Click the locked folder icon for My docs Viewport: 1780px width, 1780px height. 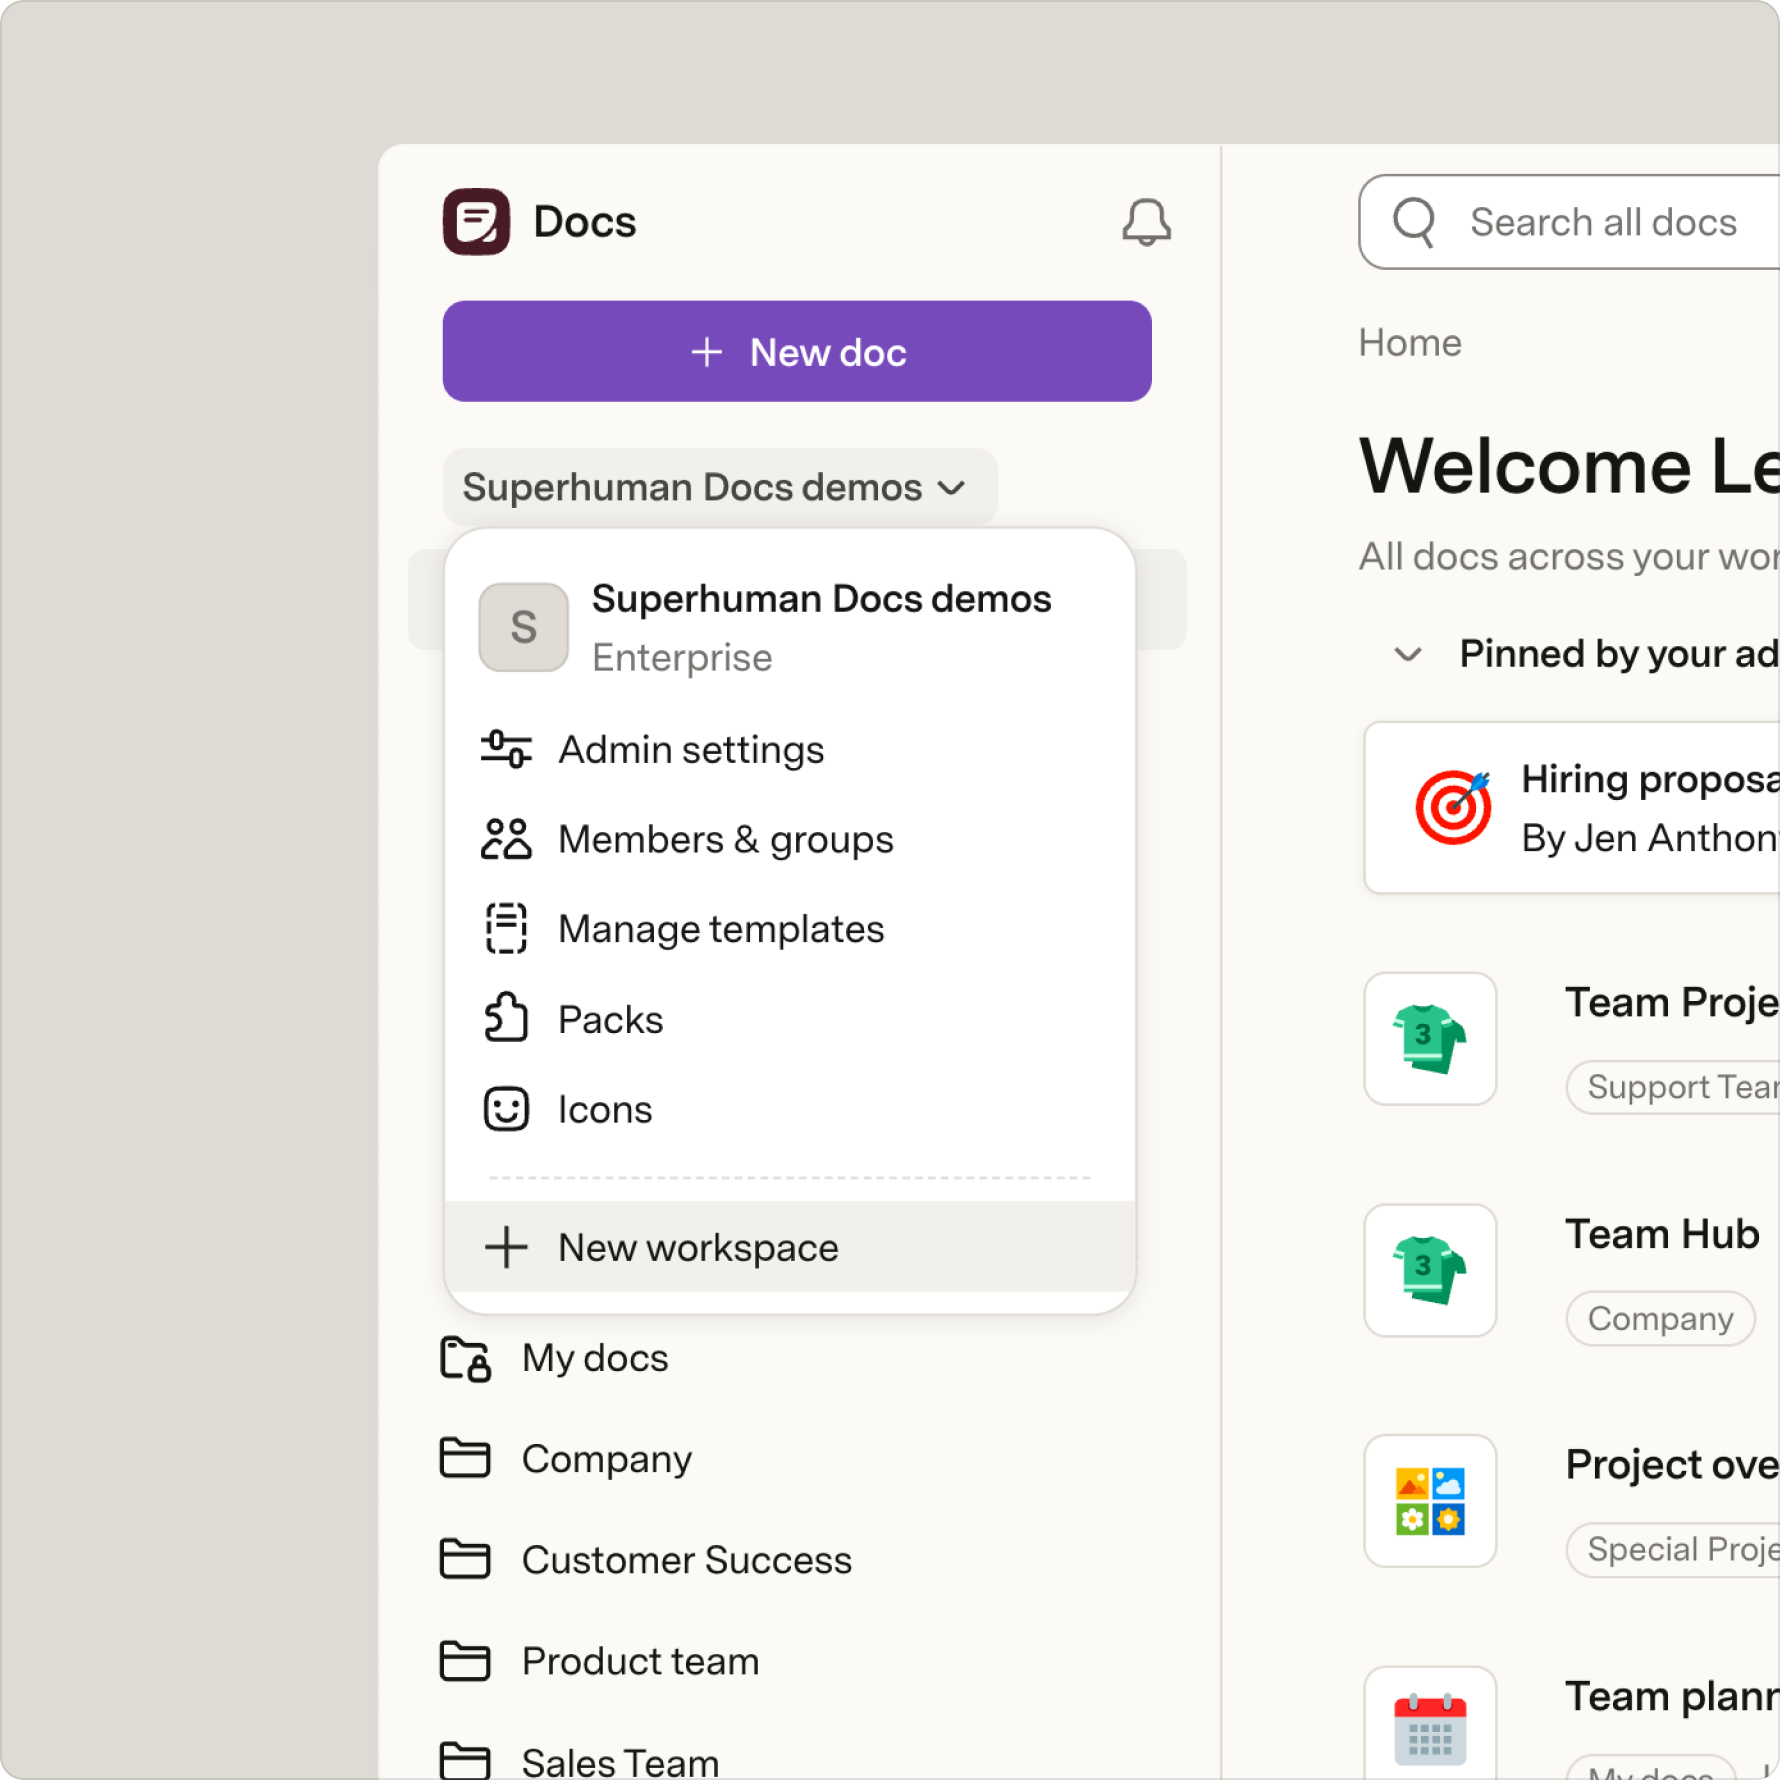[x=466, y=1358]
